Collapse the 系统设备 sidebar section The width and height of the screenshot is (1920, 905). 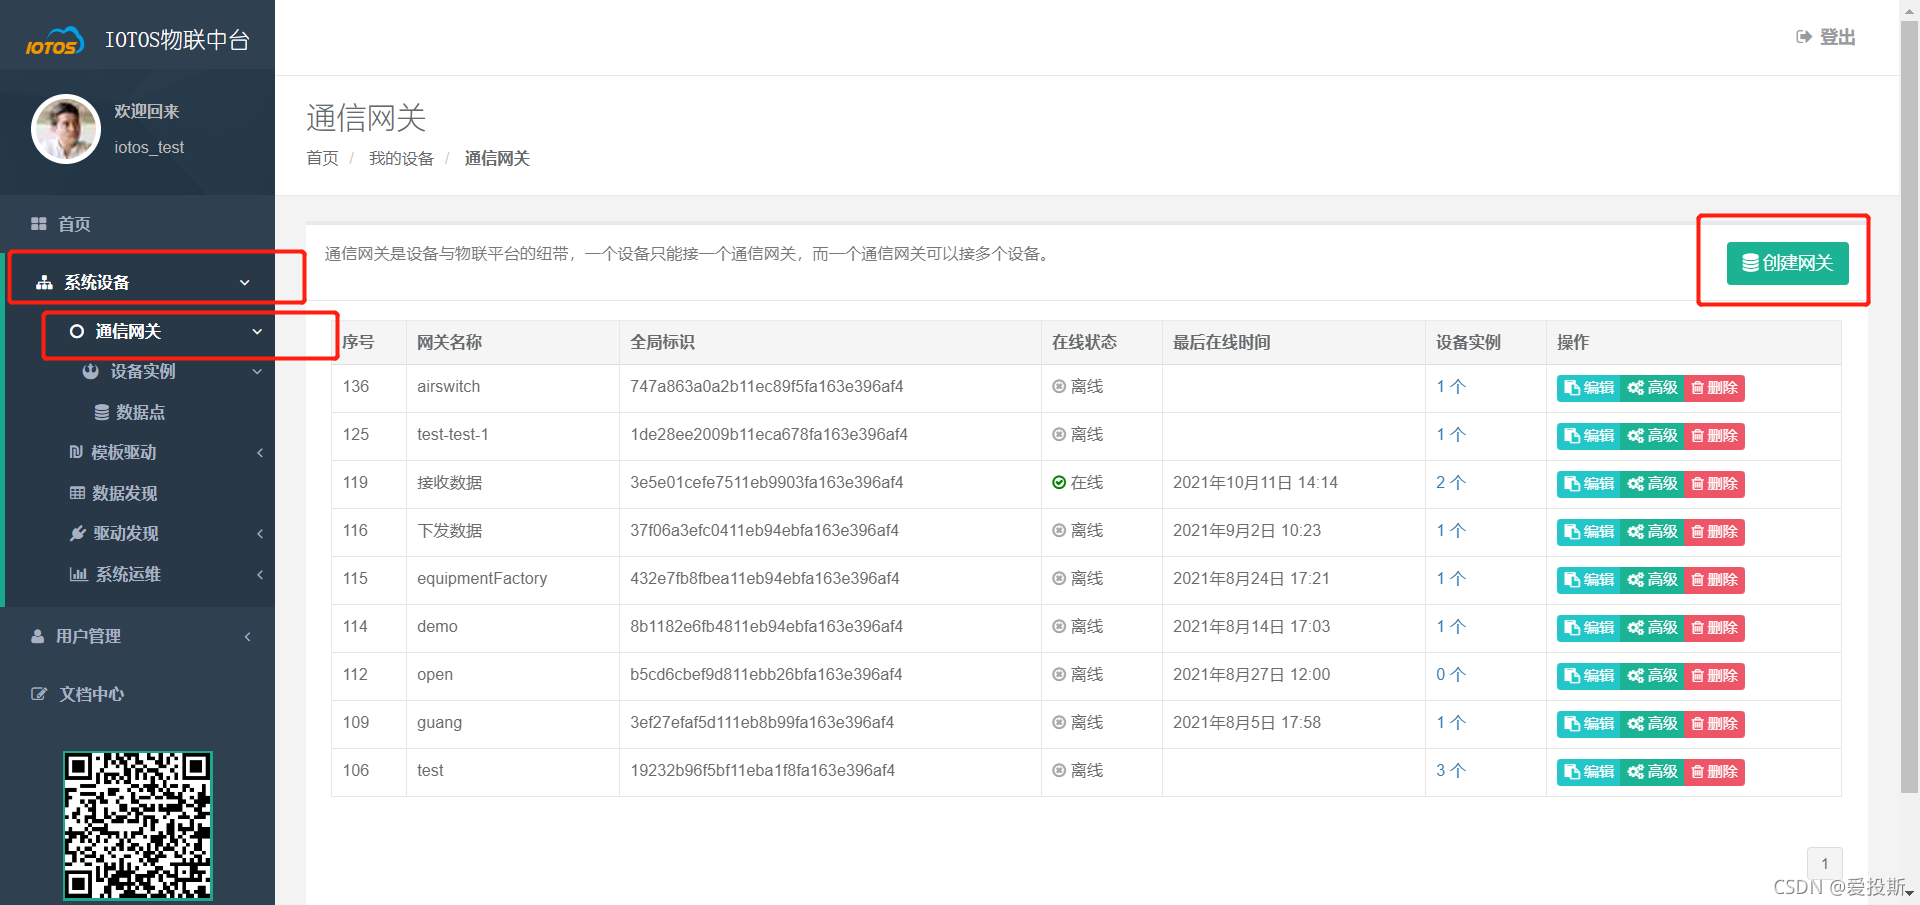[244, 283]
